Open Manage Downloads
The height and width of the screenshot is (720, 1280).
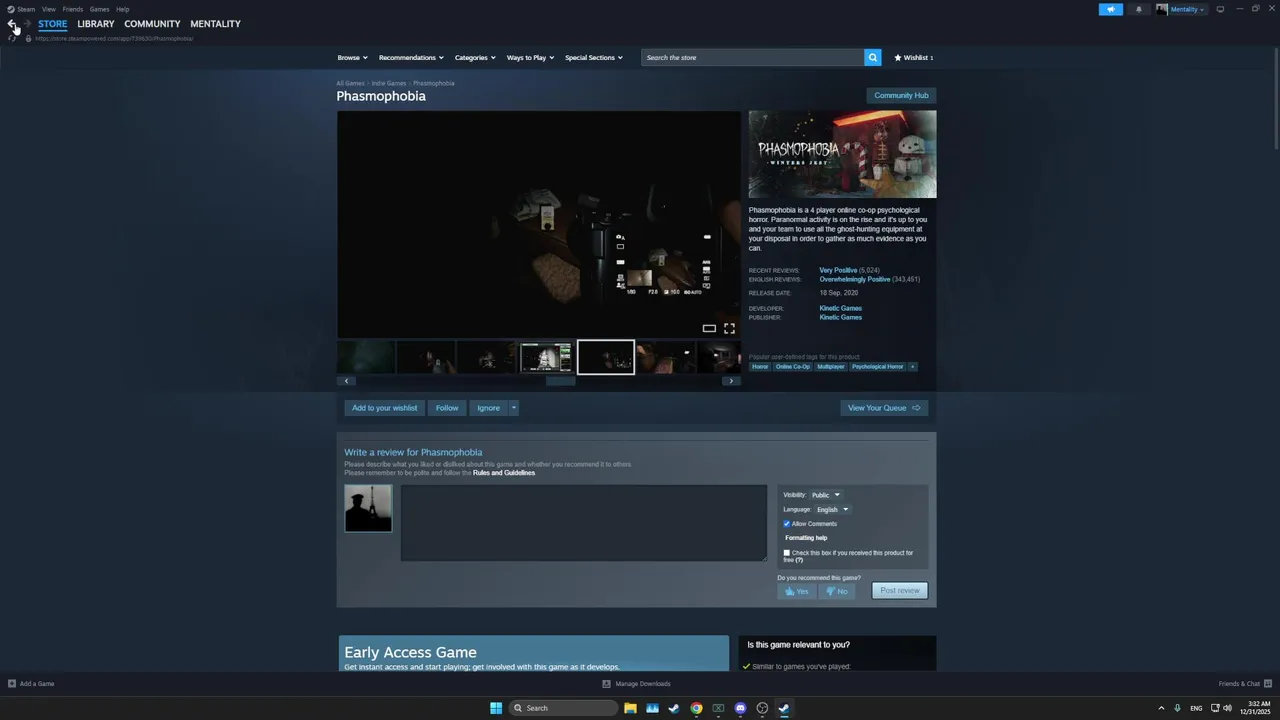(x=636, y=684)
